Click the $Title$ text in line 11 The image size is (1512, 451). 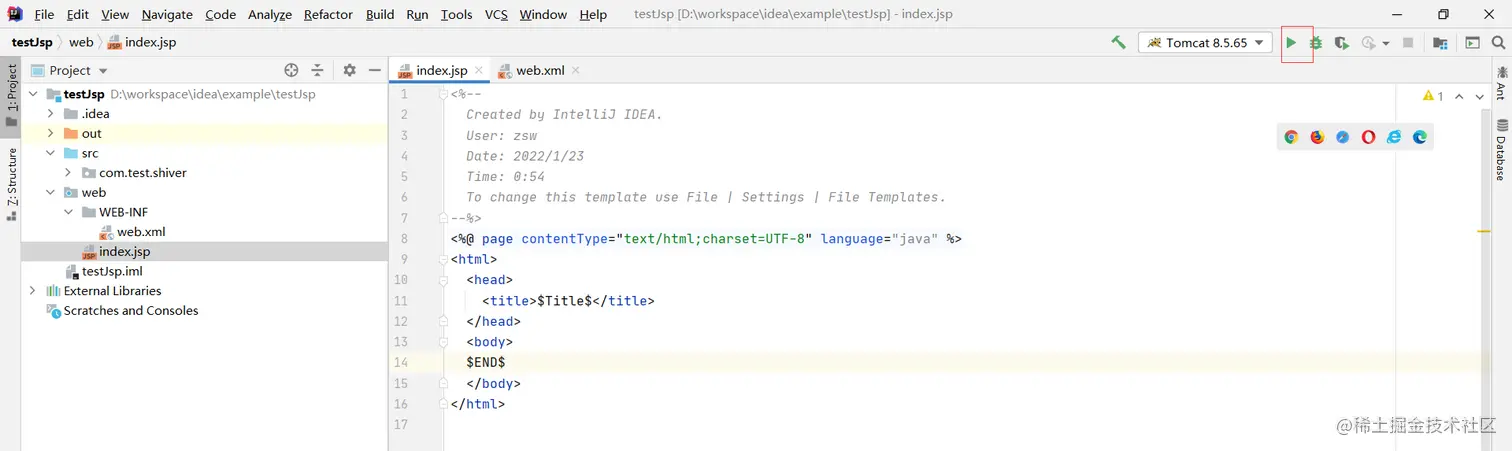[565, 301]
